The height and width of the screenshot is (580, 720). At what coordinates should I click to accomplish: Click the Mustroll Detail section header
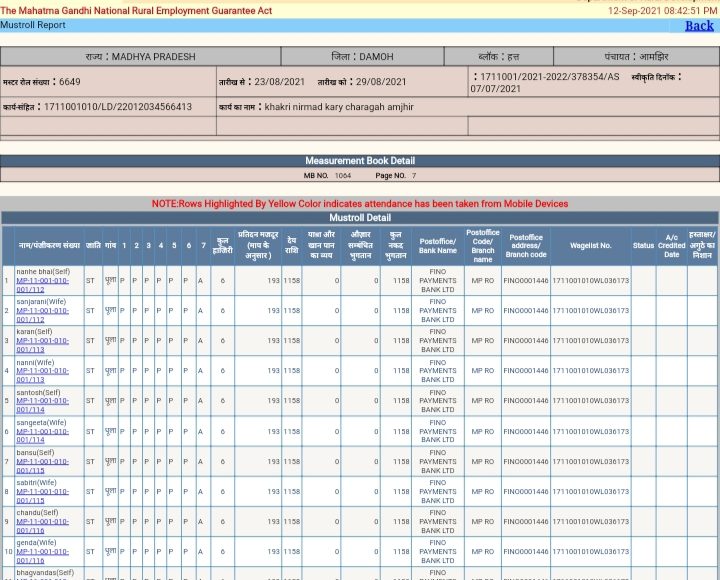click(360, 218)
